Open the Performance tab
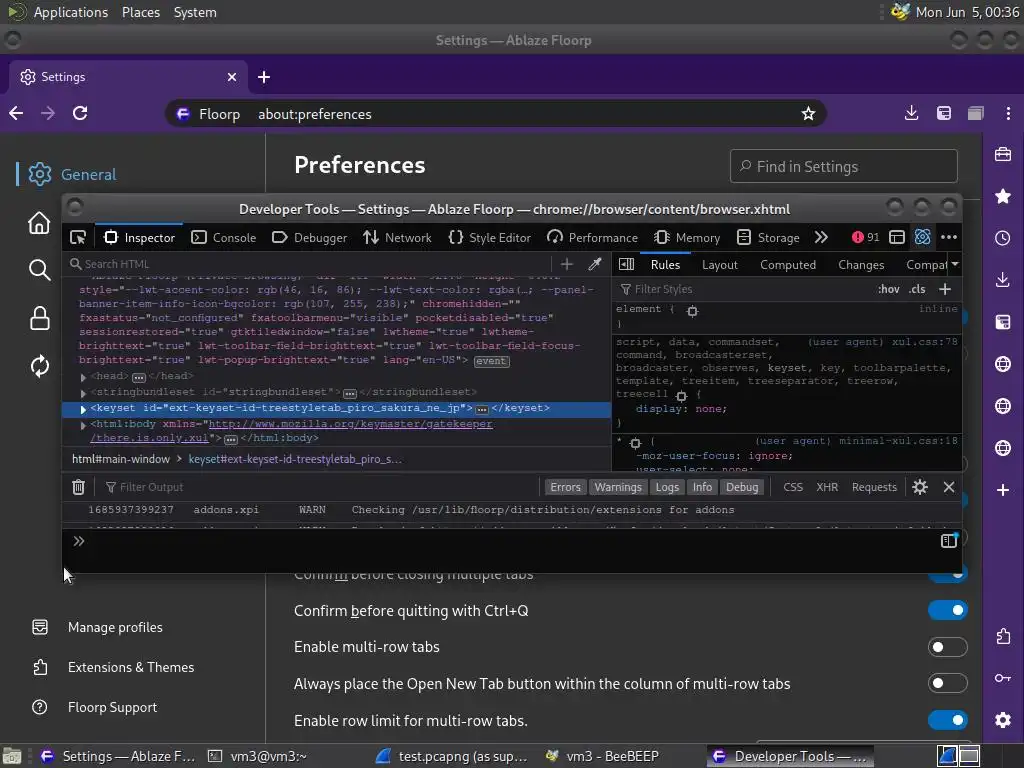The height and width of the screenshot is (768, 1024). (592, 238)
